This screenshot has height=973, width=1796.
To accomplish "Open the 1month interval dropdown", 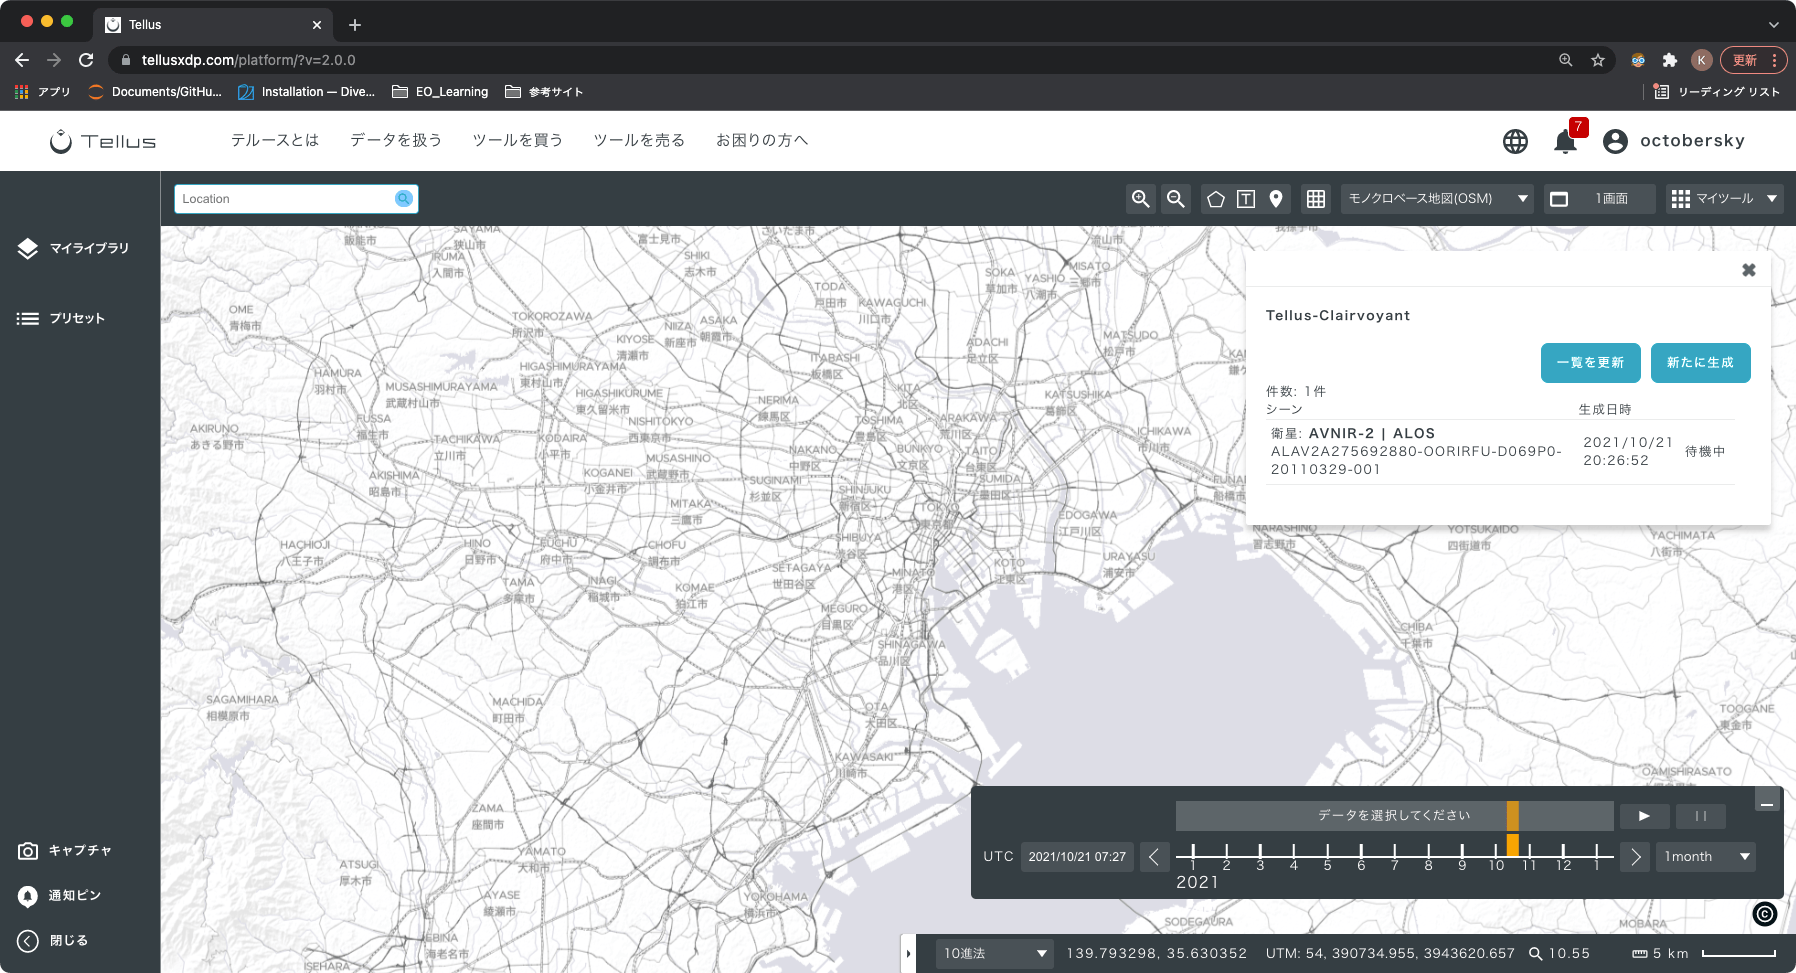I will tap(1706, 857).
